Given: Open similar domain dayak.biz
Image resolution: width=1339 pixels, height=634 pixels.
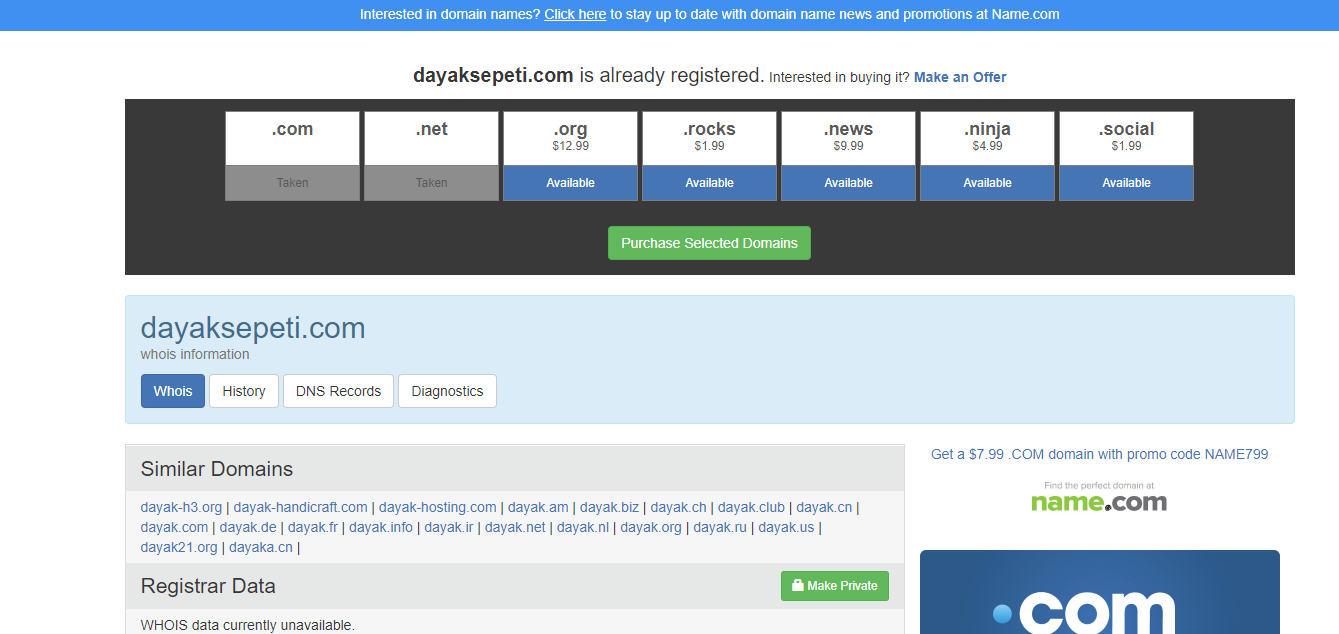Looking at the screenshot, I should pos(609,507).
